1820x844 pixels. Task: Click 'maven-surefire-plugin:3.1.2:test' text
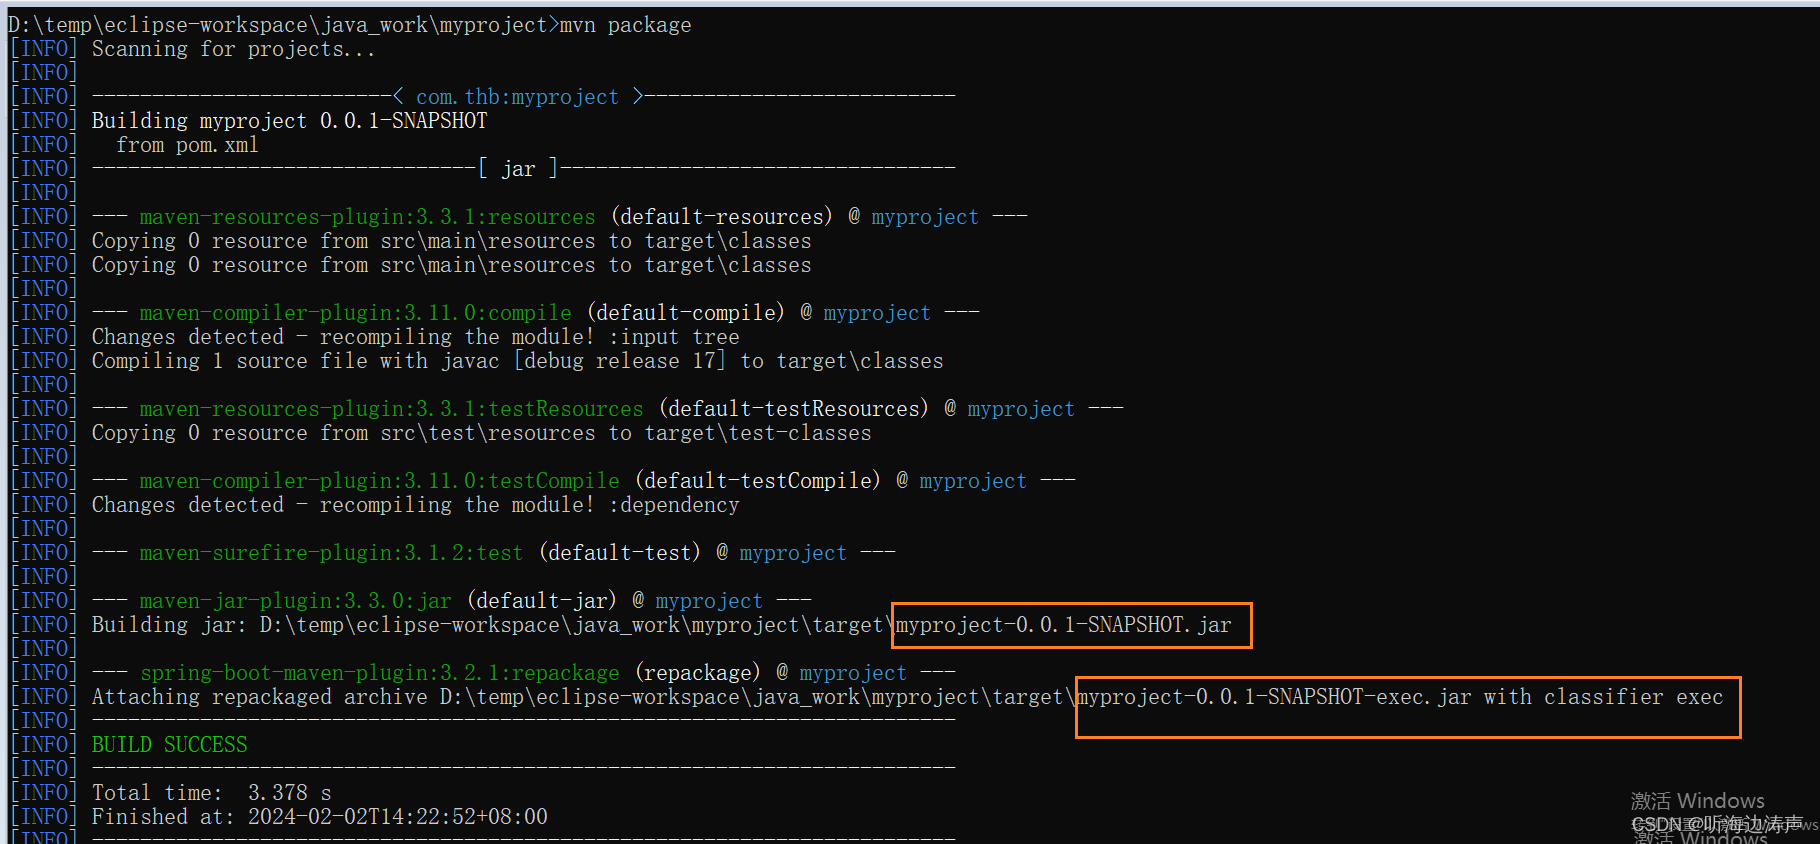pos(331,553)
